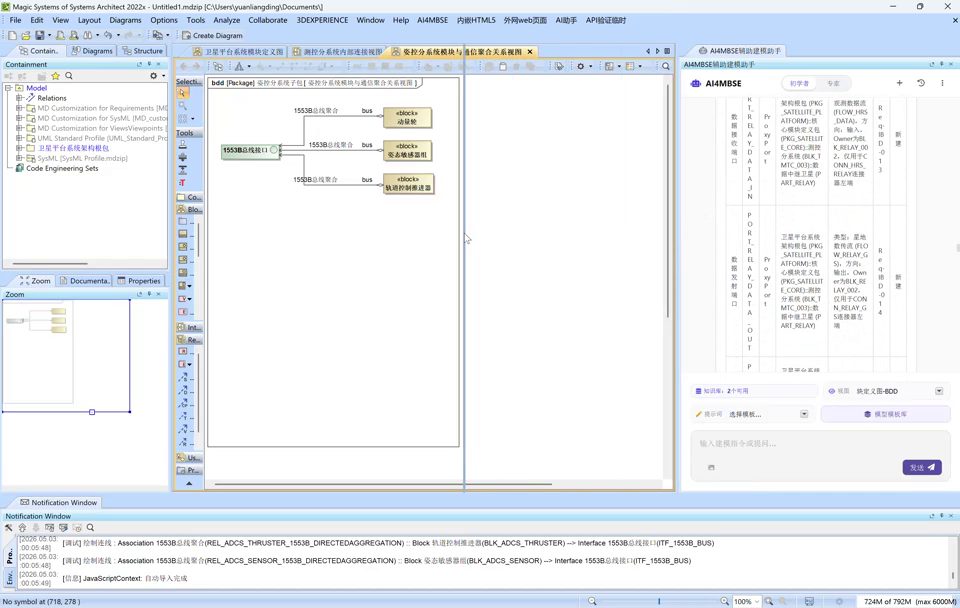Switch AI4MBSE mode to 专家
Screen dimensions: 960x608
(x=833, y=83)
